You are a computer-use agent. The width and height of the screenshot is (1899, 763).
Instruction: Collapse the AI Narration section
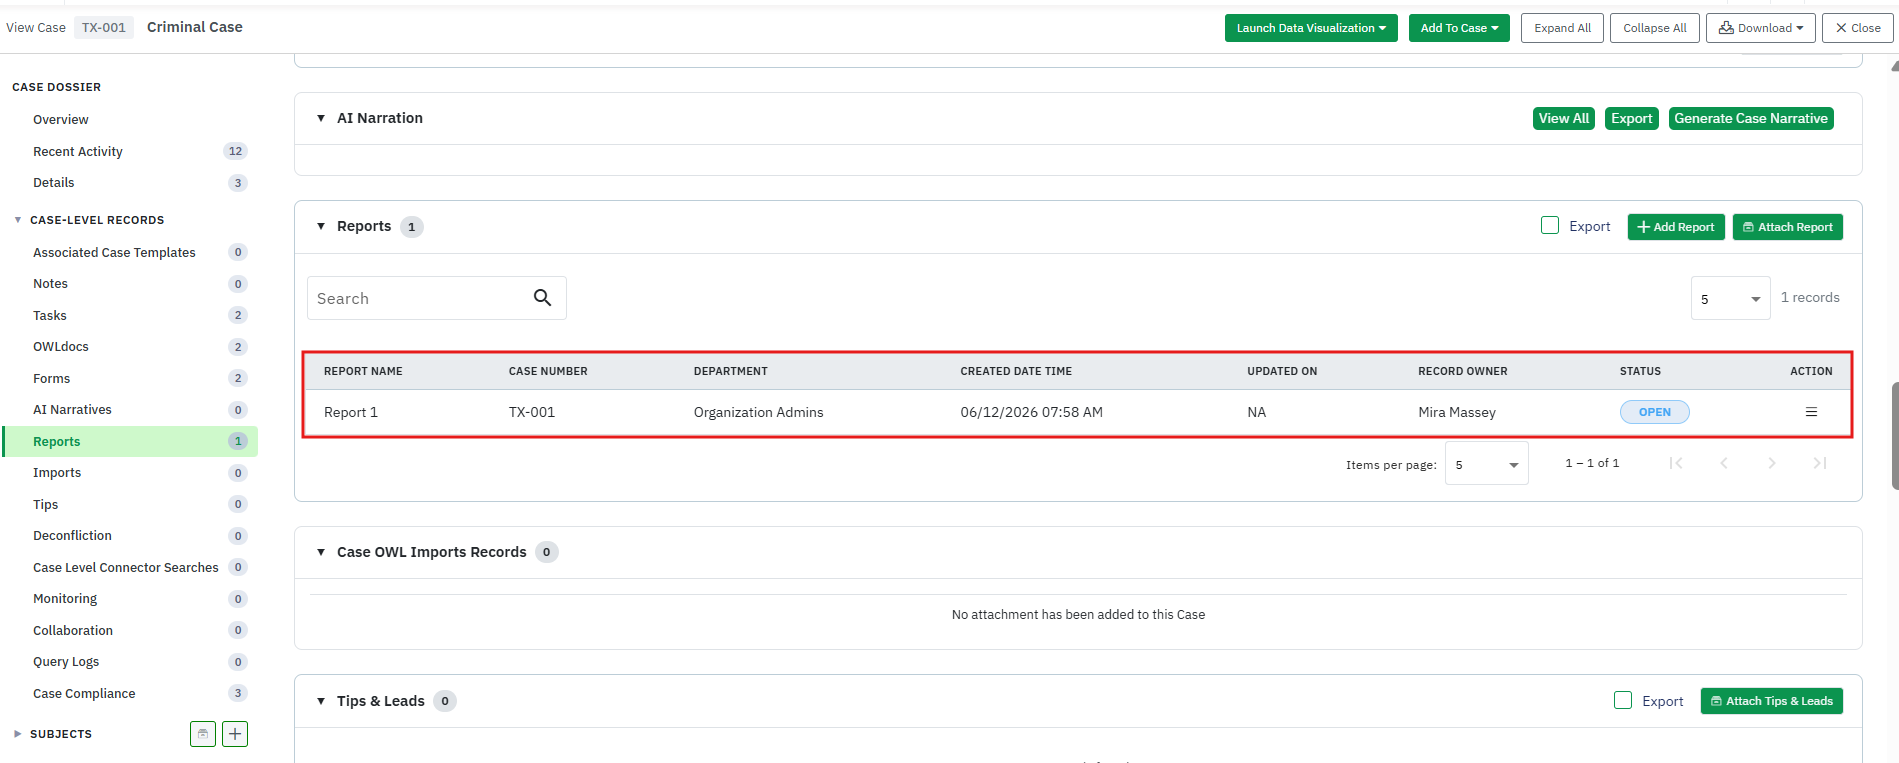click(x=321, y=118)
